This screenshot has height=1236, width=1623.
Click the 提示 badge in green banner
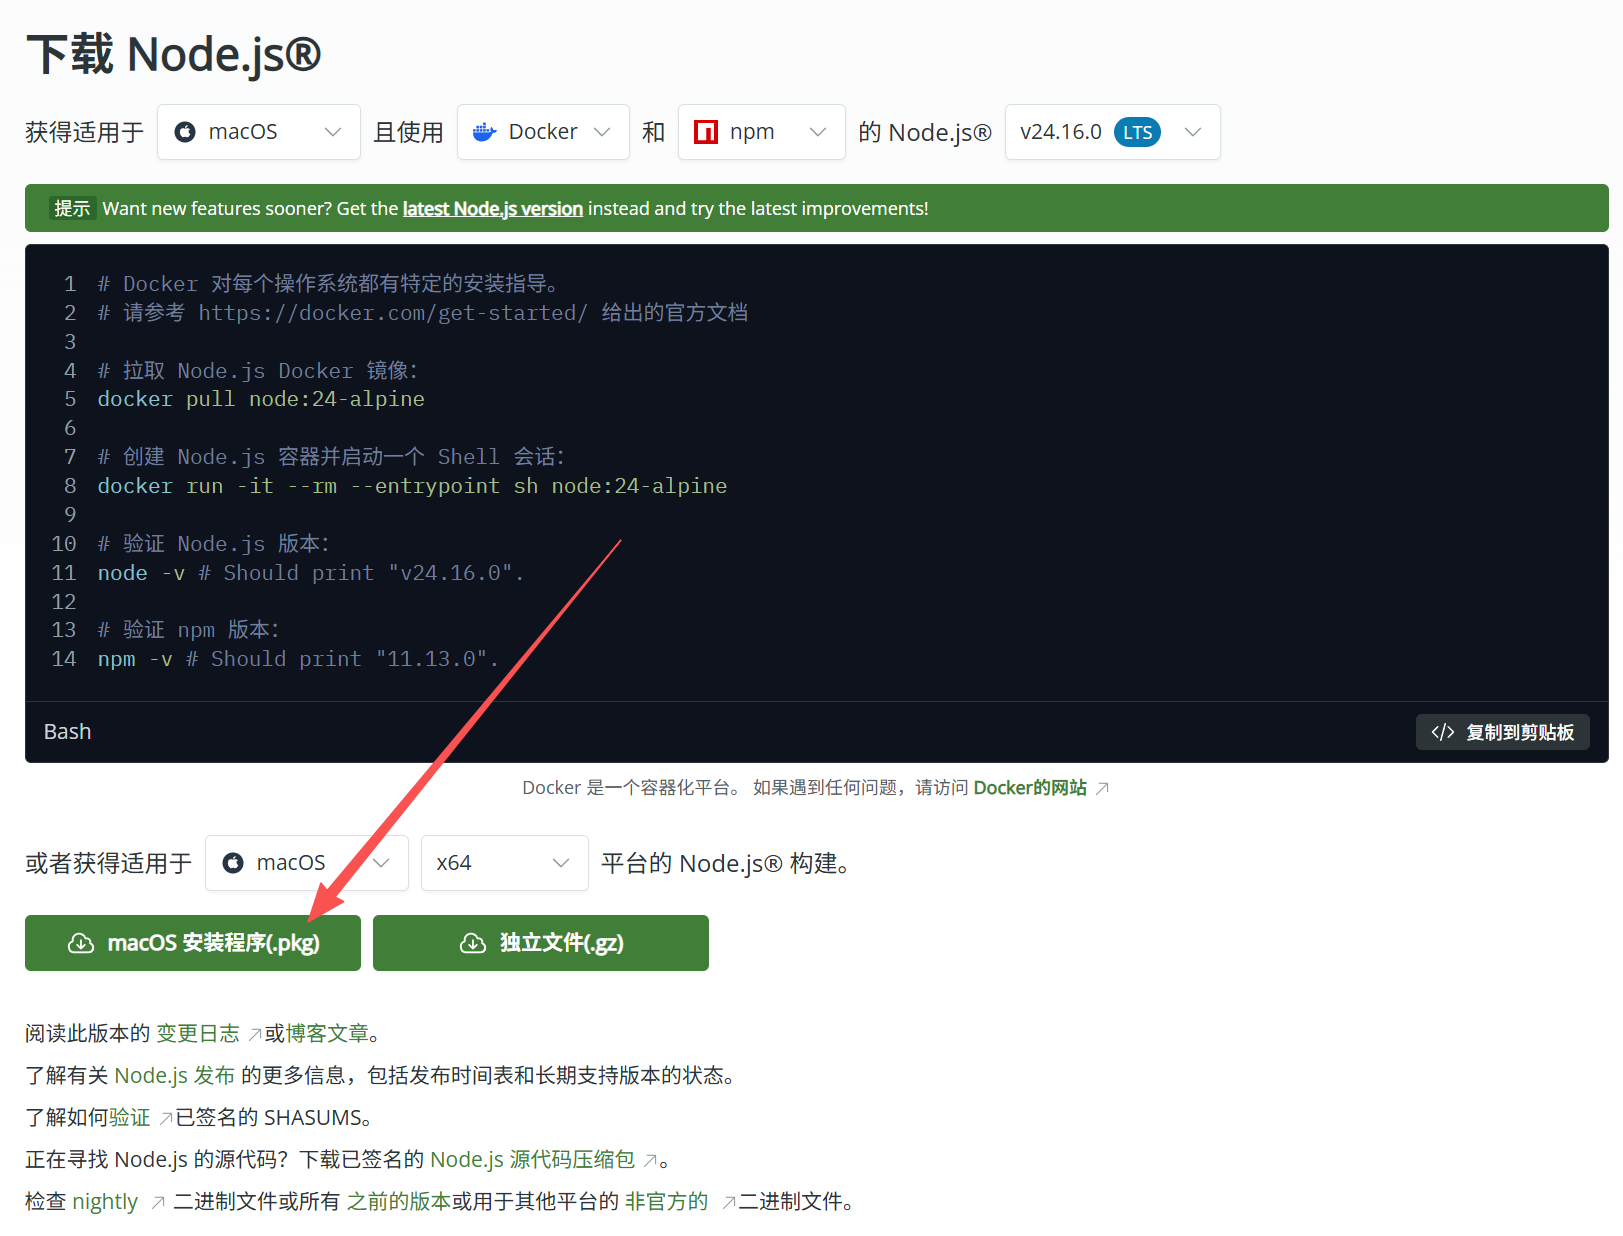click(72, 209)
